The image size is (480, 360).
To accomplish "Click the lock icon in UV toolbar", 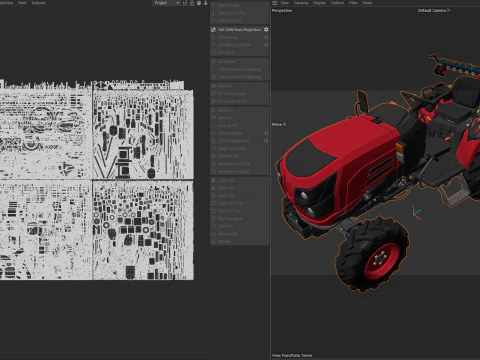I will pos(192,3).
